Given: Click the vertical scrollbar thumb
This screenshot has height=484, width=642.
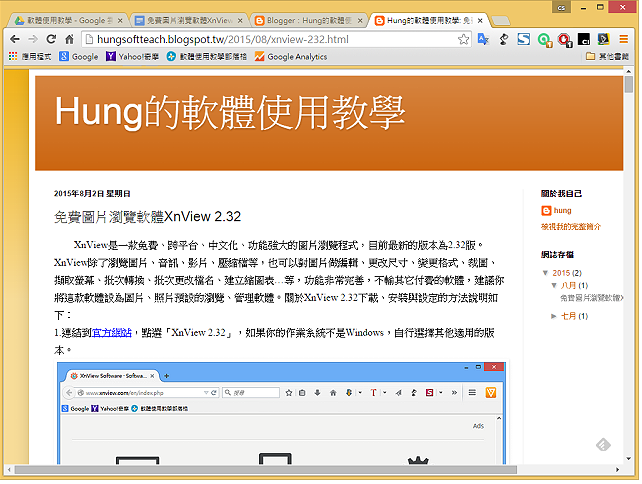Looking at the screenshot, I should [x=628, y=84].
